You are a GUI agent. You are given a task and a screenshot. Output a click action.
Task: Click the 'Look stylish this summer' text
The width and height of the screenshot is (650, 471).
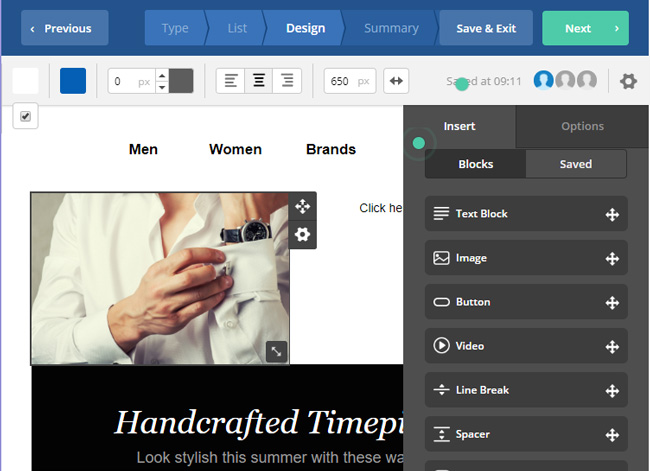270,458
